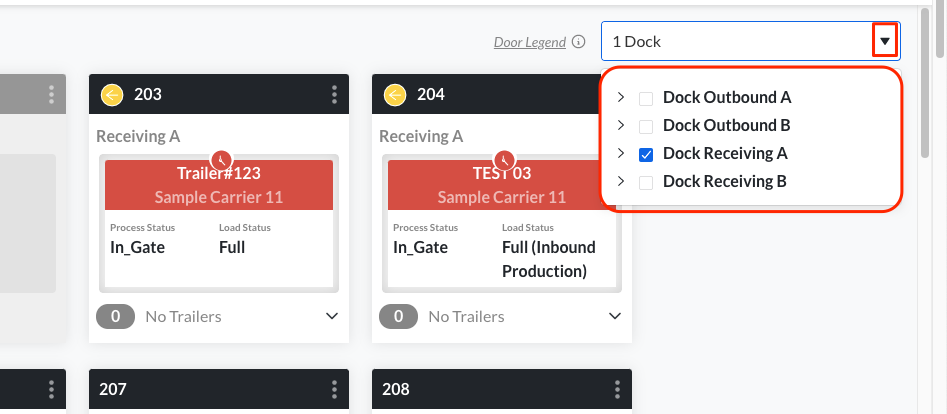Uncheck the Dock Receiving A checkbox
Screen dimensions: 947x414
pos(646,154)
